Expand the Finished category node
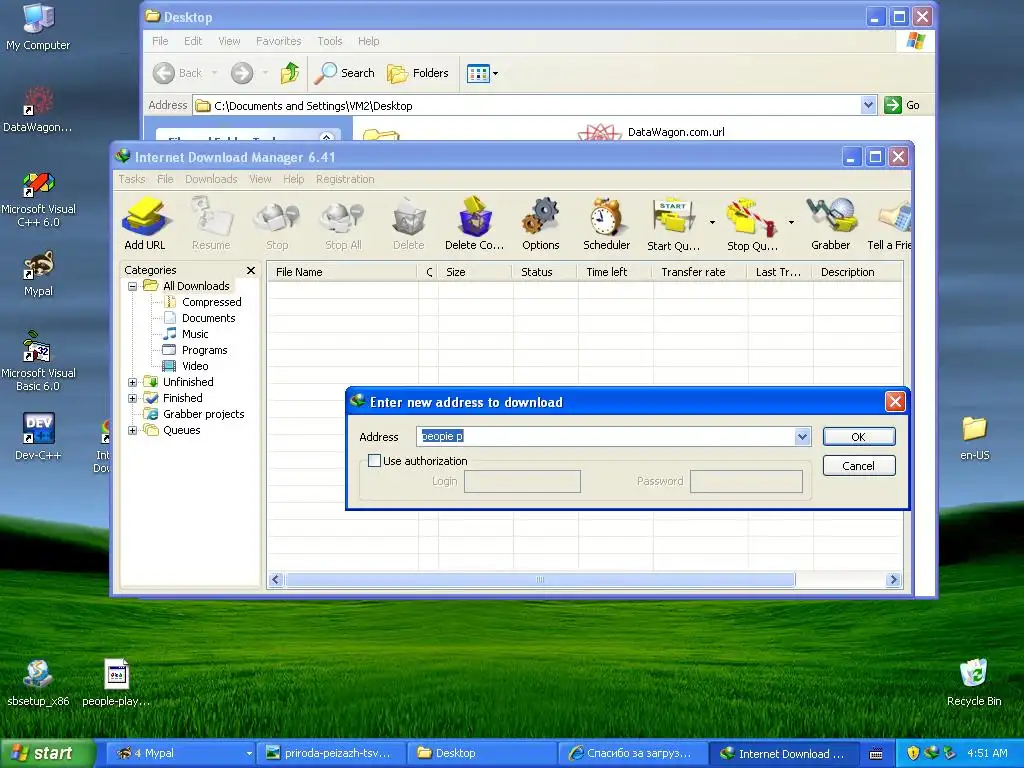Image resolution: width=1024 pixels, height=768 pixels. (x=133, y=398)
